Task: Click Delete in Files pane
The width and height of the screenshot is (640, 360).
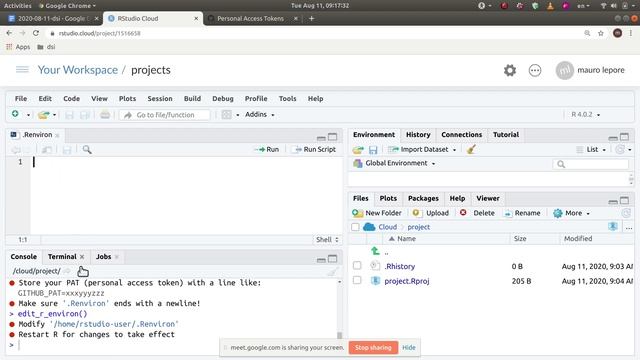Action: tap(477, 213)
